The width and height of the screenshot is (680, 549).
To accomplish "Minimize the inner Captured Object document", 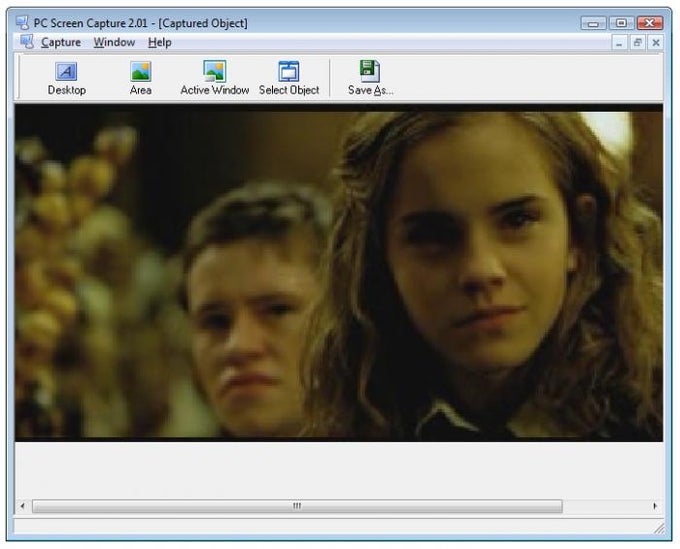I will (x=619, y=43).
